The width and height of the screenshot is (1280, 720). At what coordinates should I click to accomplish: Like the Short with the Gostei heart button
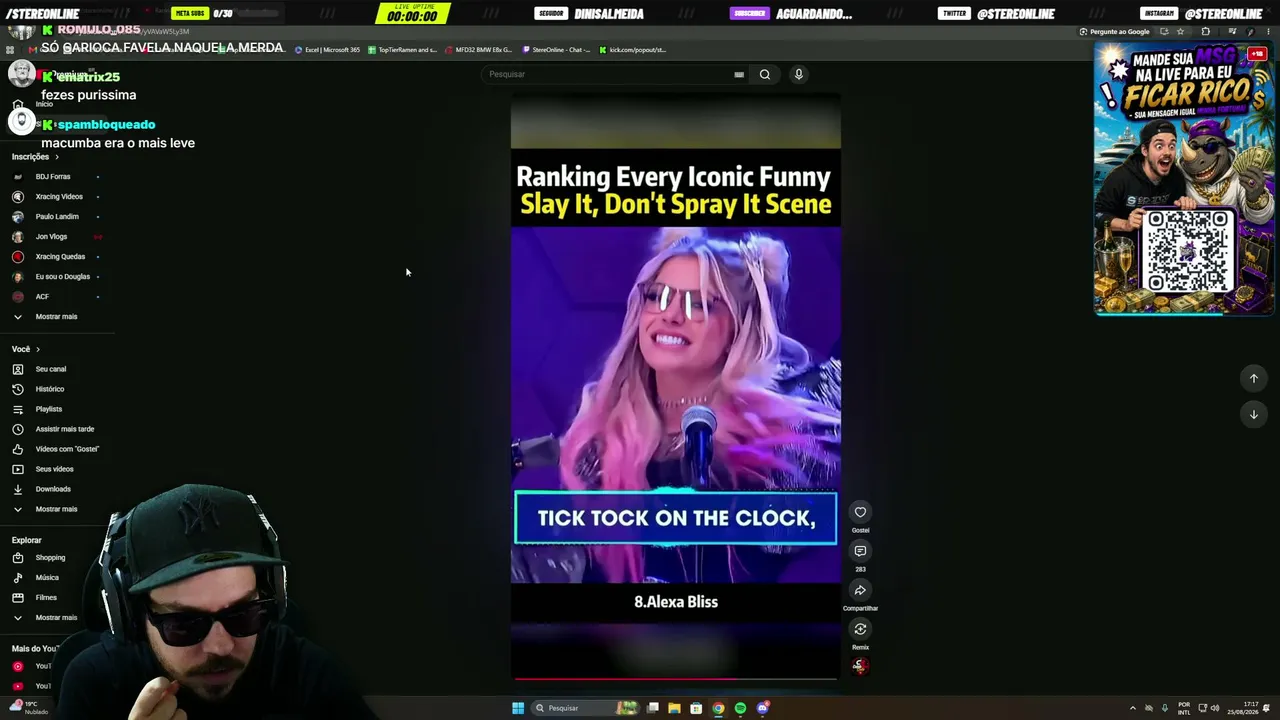860,512
